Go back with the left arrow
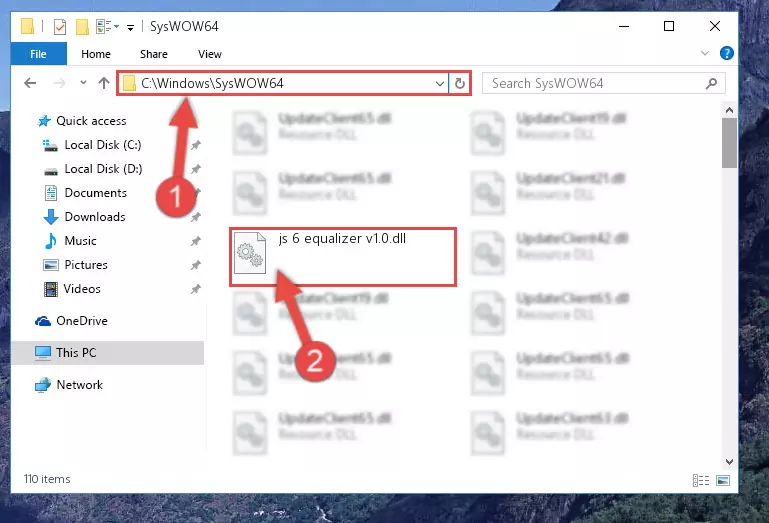Image resolution: width=769 pixels, height=523 pixels. [30, 83]
